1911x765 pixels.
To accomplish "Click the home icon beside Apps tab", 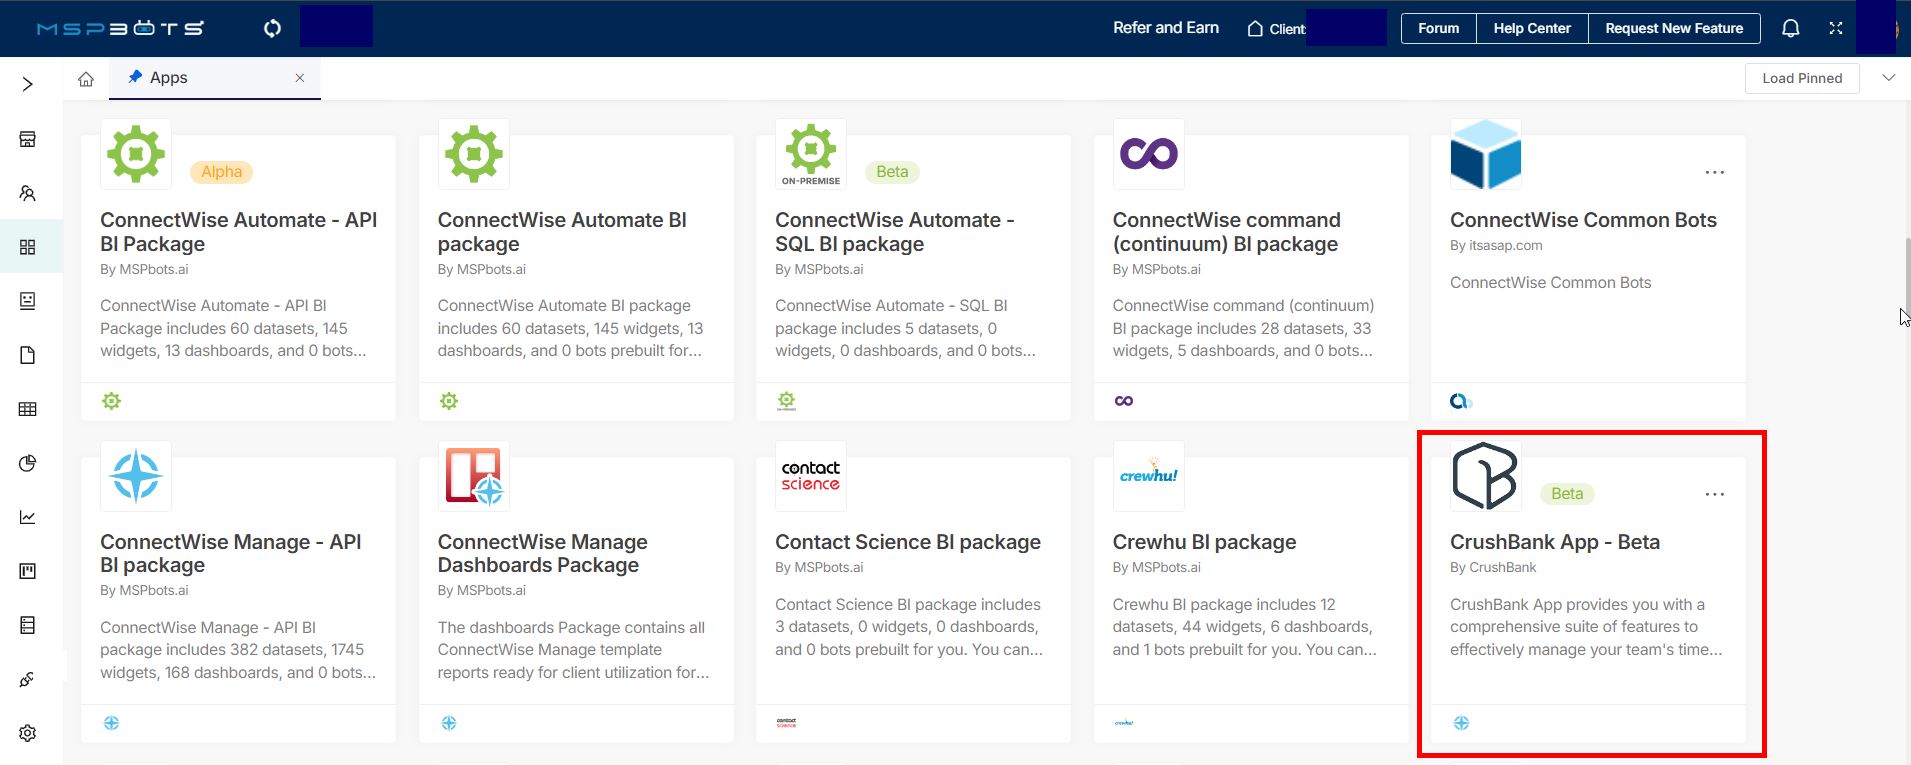I will (x=86, y=79).
